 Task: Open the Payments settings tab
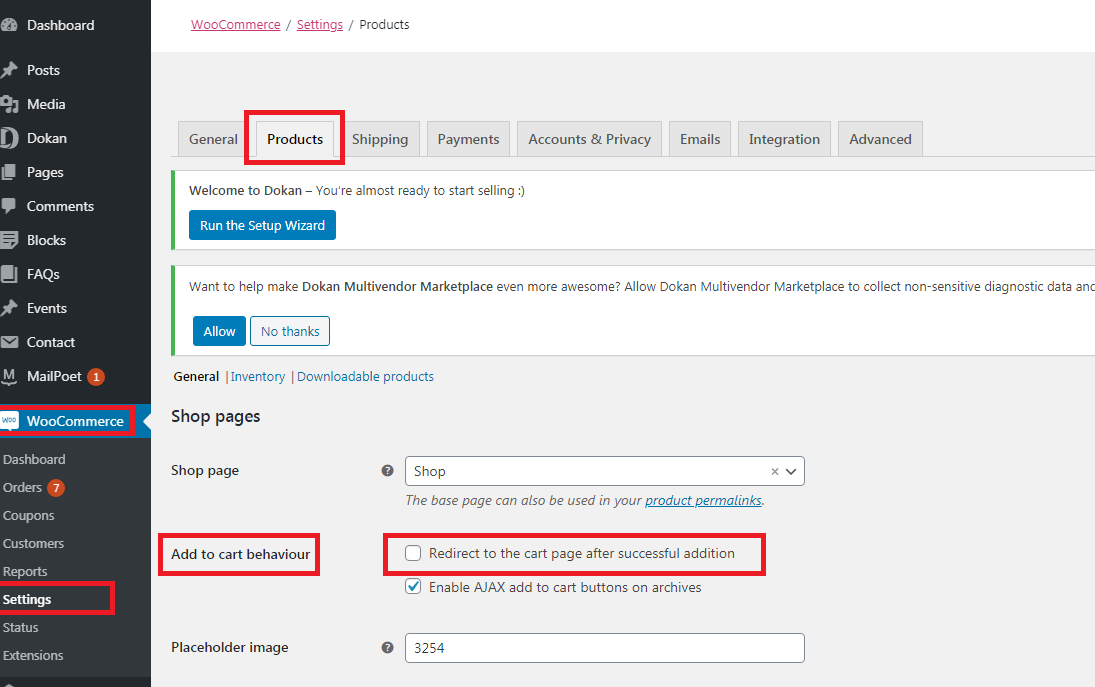[469, 139]
